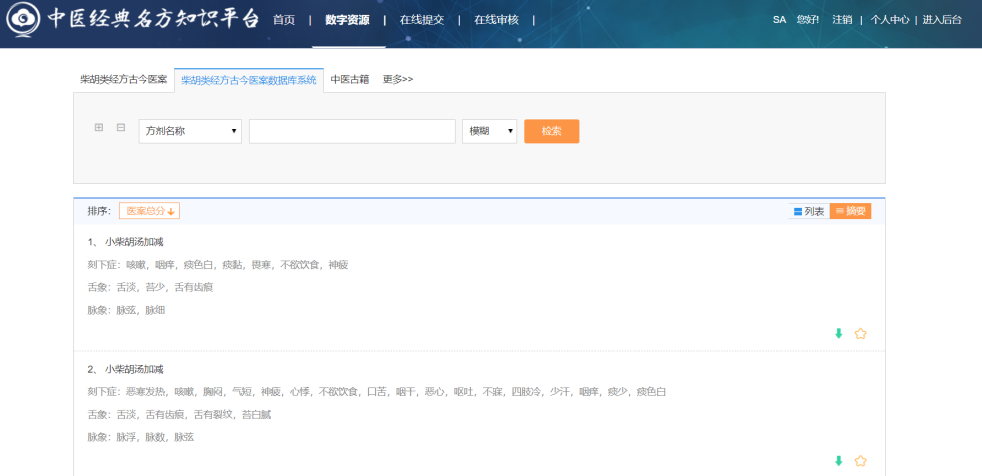Click the 注销 logout link

[842, 20]
